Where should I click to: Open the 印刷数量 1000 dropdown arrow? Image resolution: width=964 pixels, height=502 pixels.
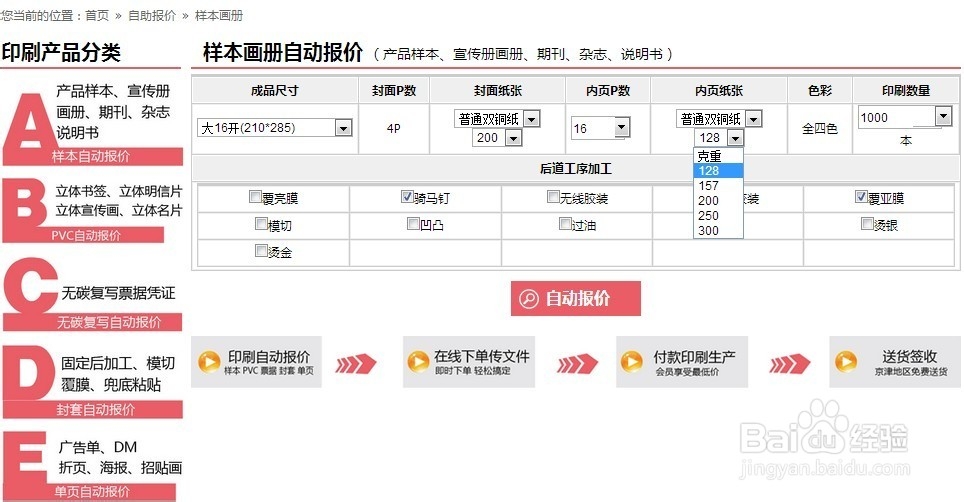943,116
